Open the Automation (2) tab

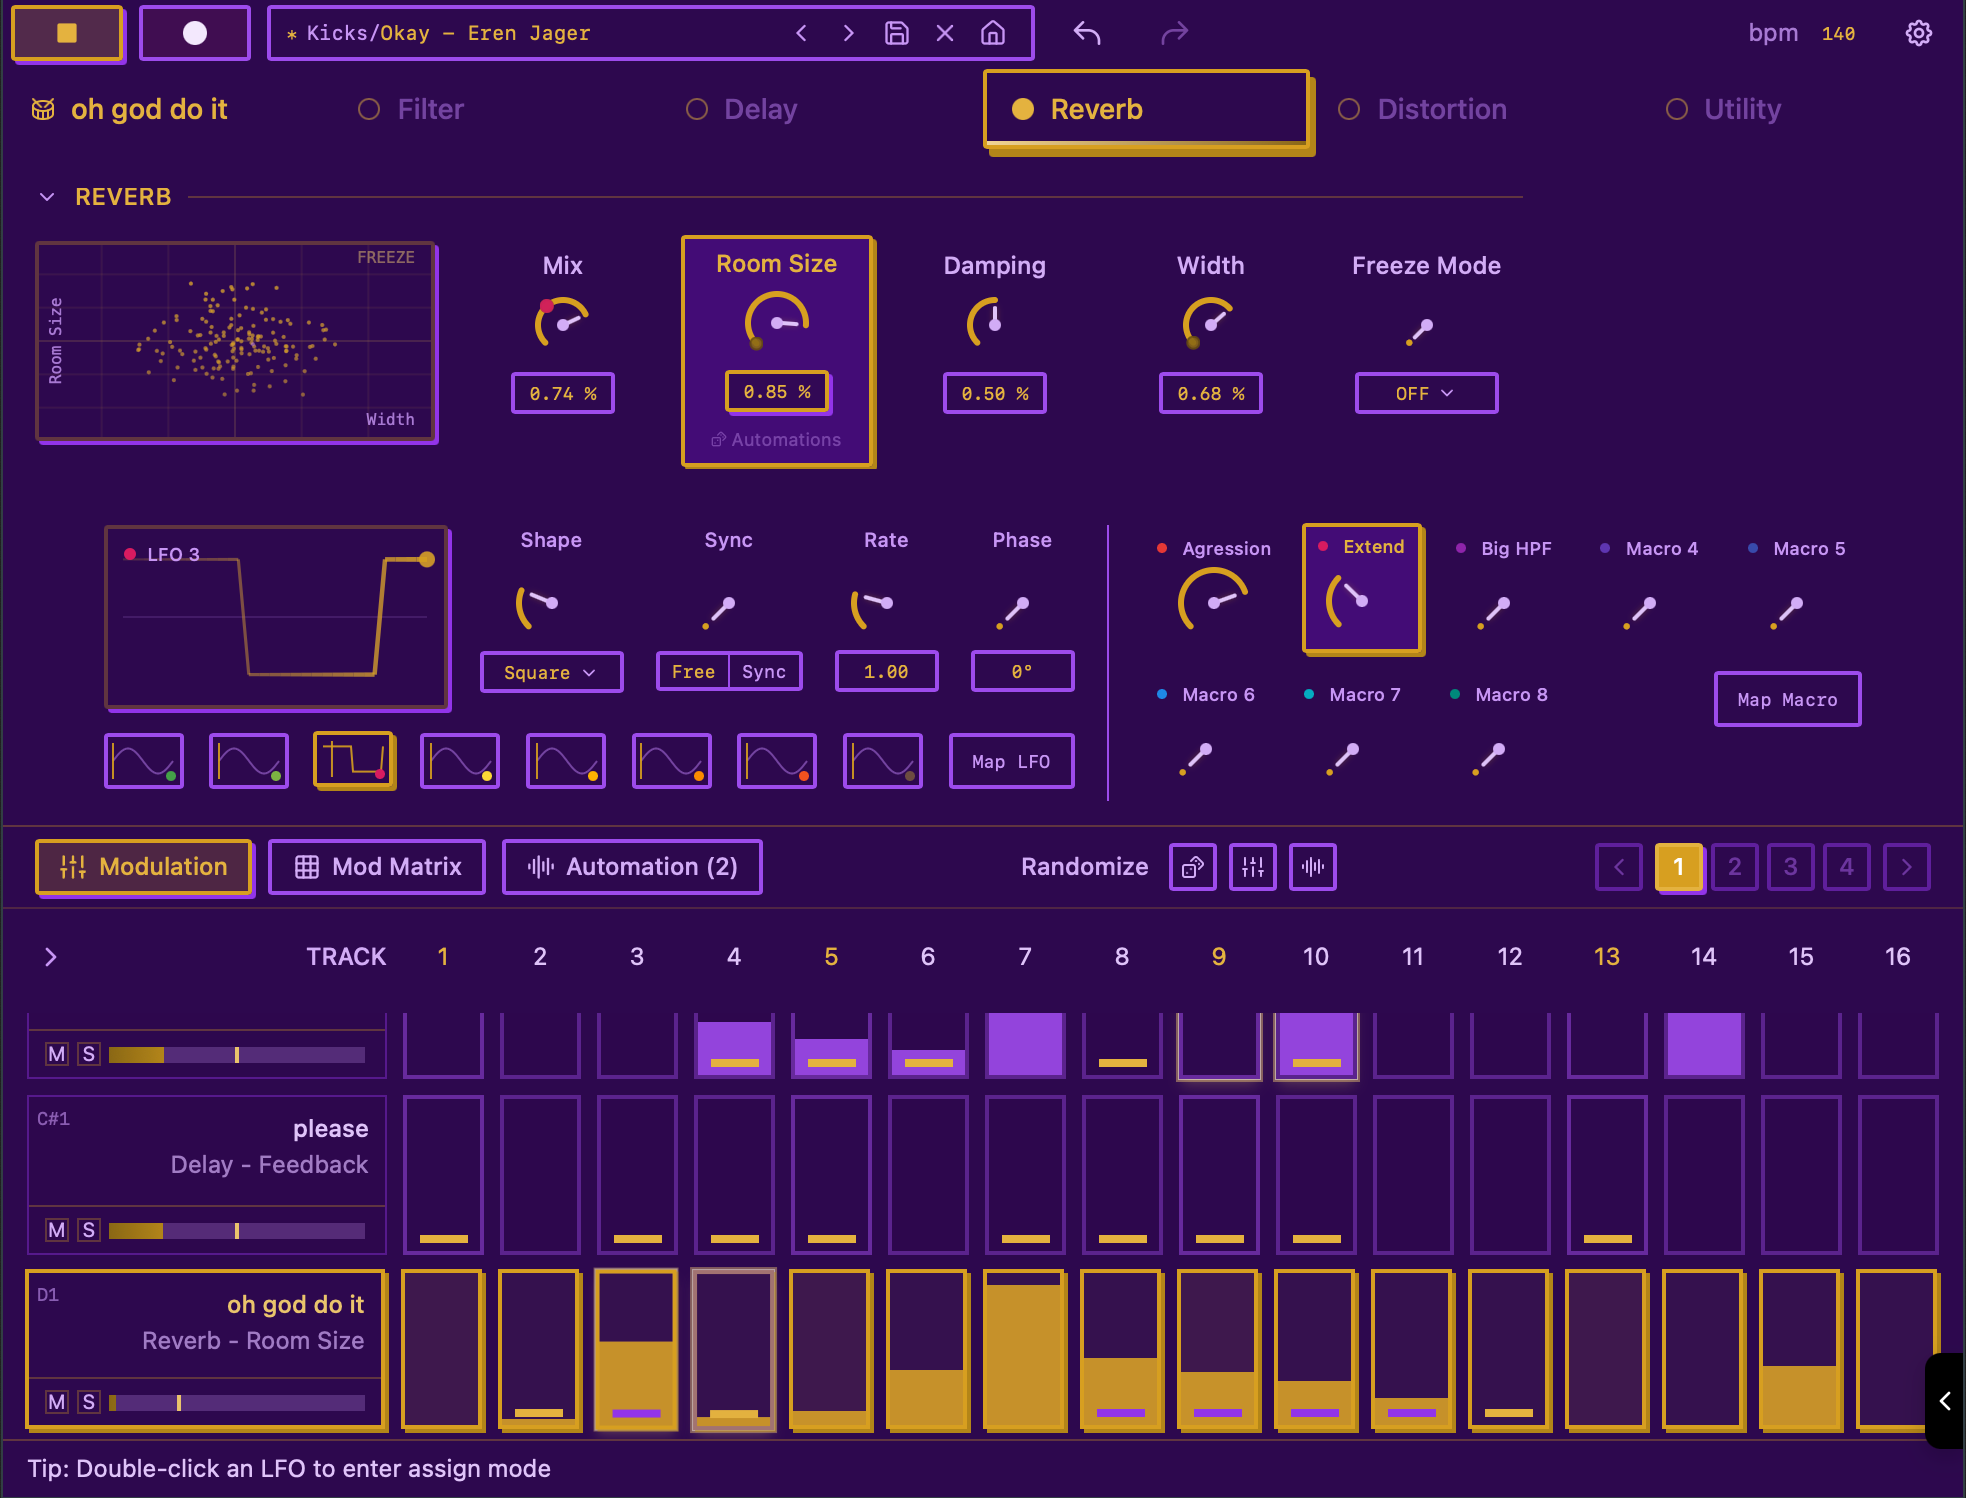[x=632, y=867]
